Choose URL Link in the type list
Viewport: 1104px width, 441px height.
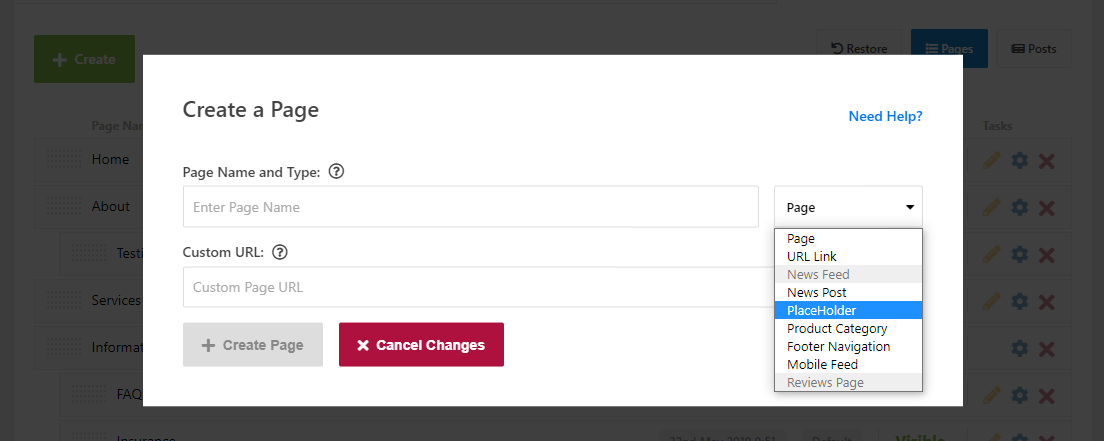848,256
